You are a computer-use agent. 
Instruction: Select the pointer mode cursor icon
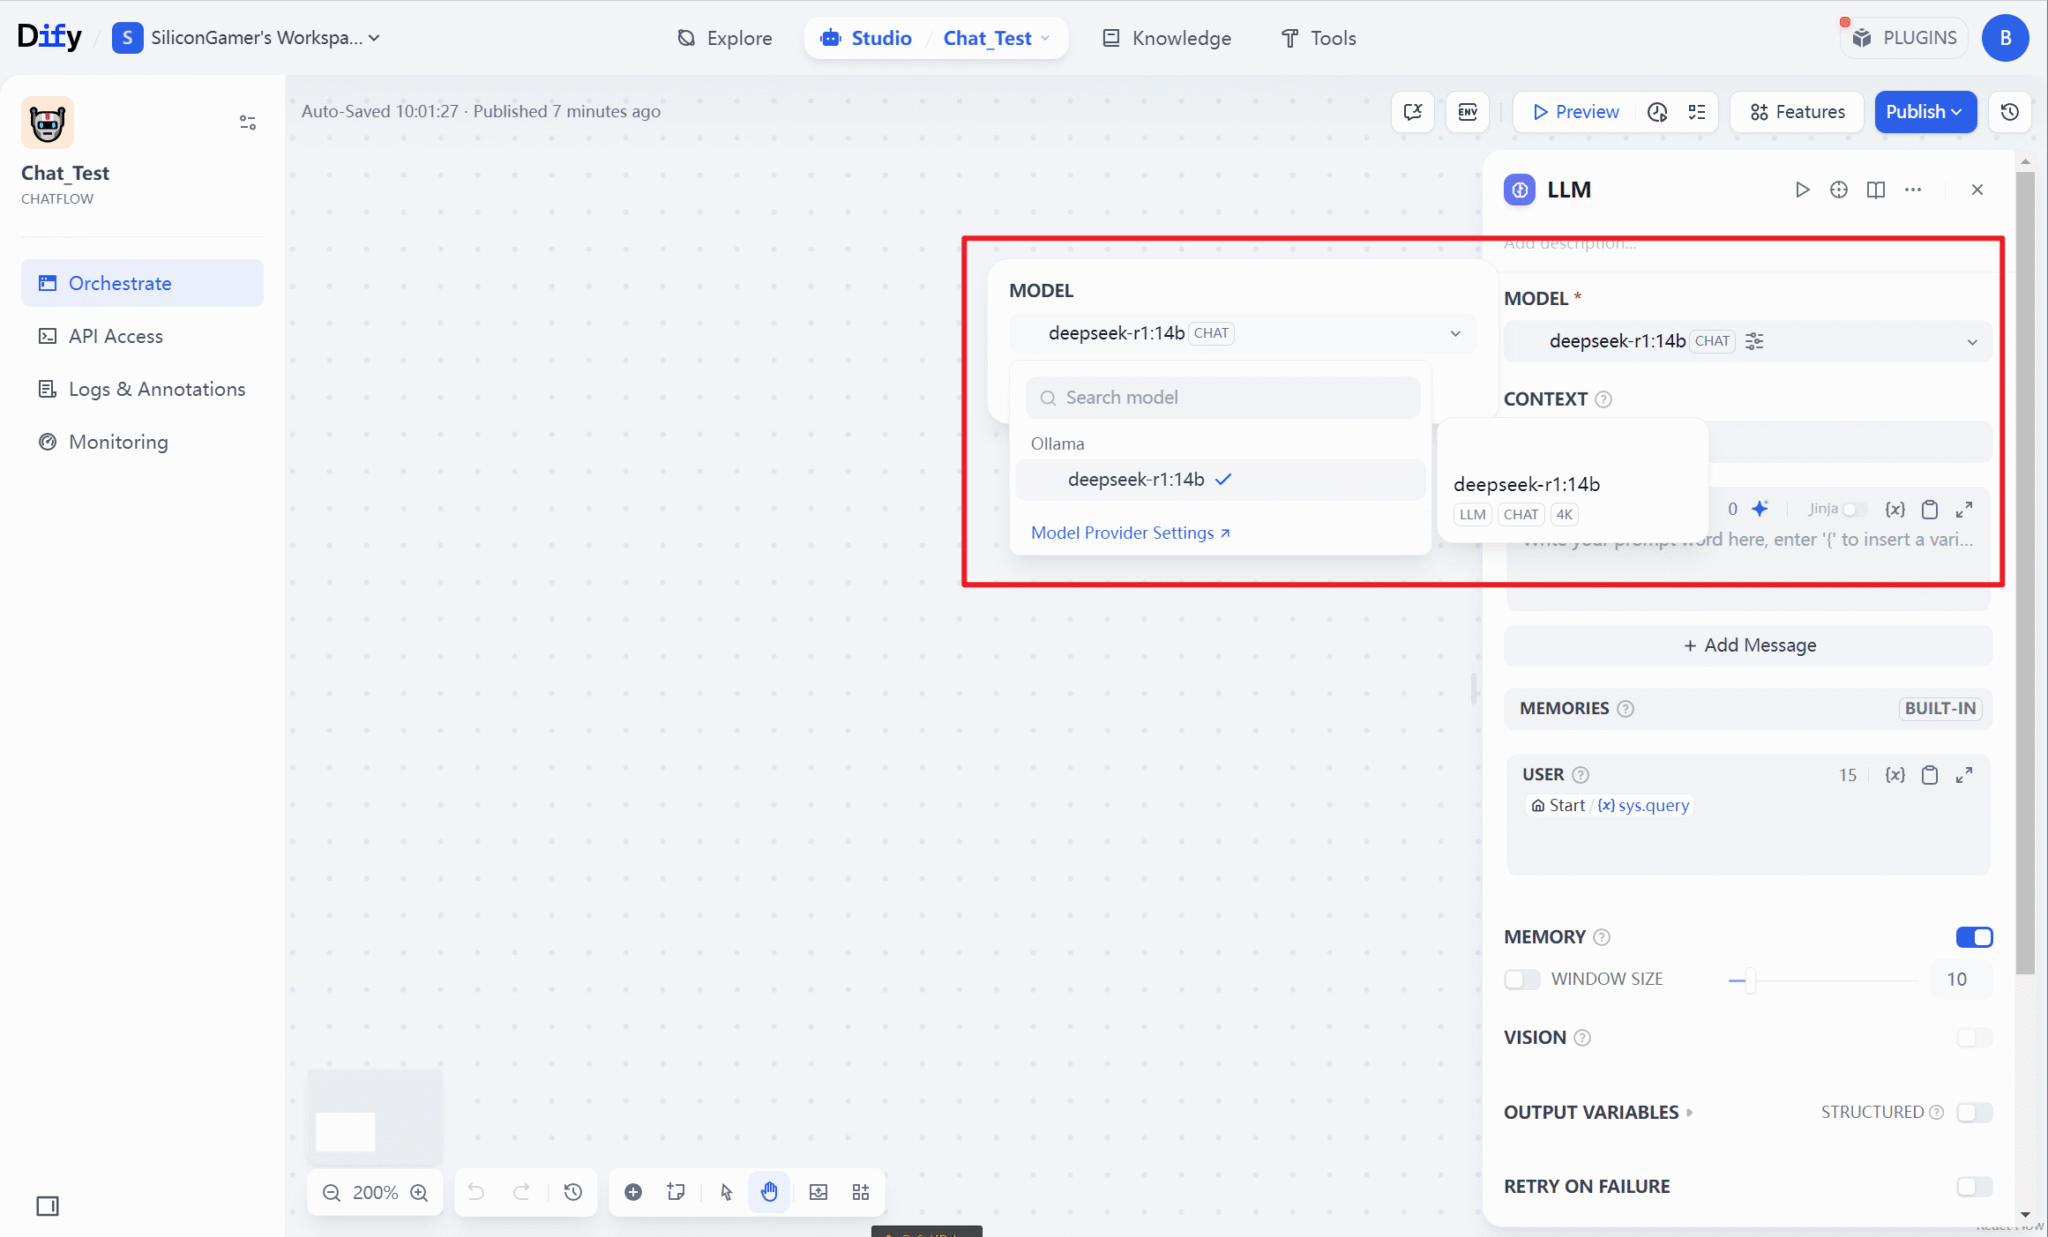tap(726, 1192)
